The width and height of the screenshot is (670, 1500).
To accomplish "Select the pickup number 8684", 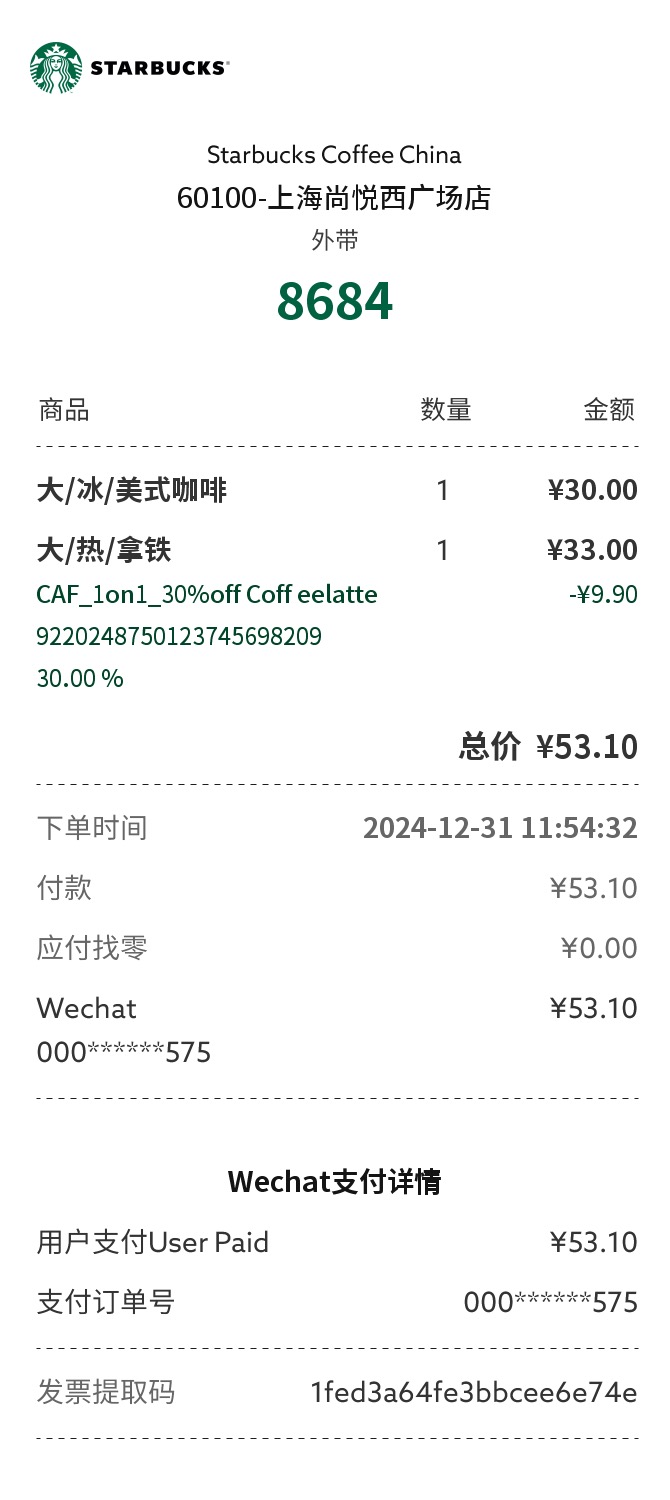I will coord(335,301).
